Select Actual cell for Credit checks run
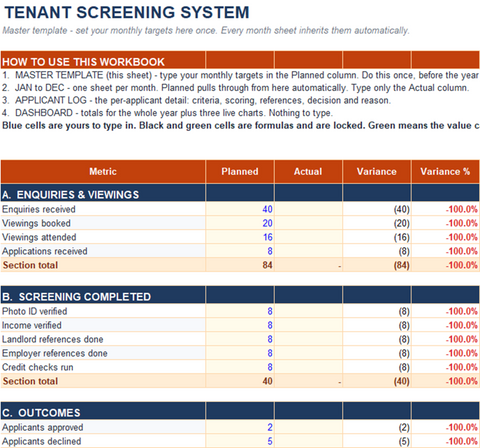Image resolution: width=480 pixels, height=448 pixels. click(x=308, y=367)
